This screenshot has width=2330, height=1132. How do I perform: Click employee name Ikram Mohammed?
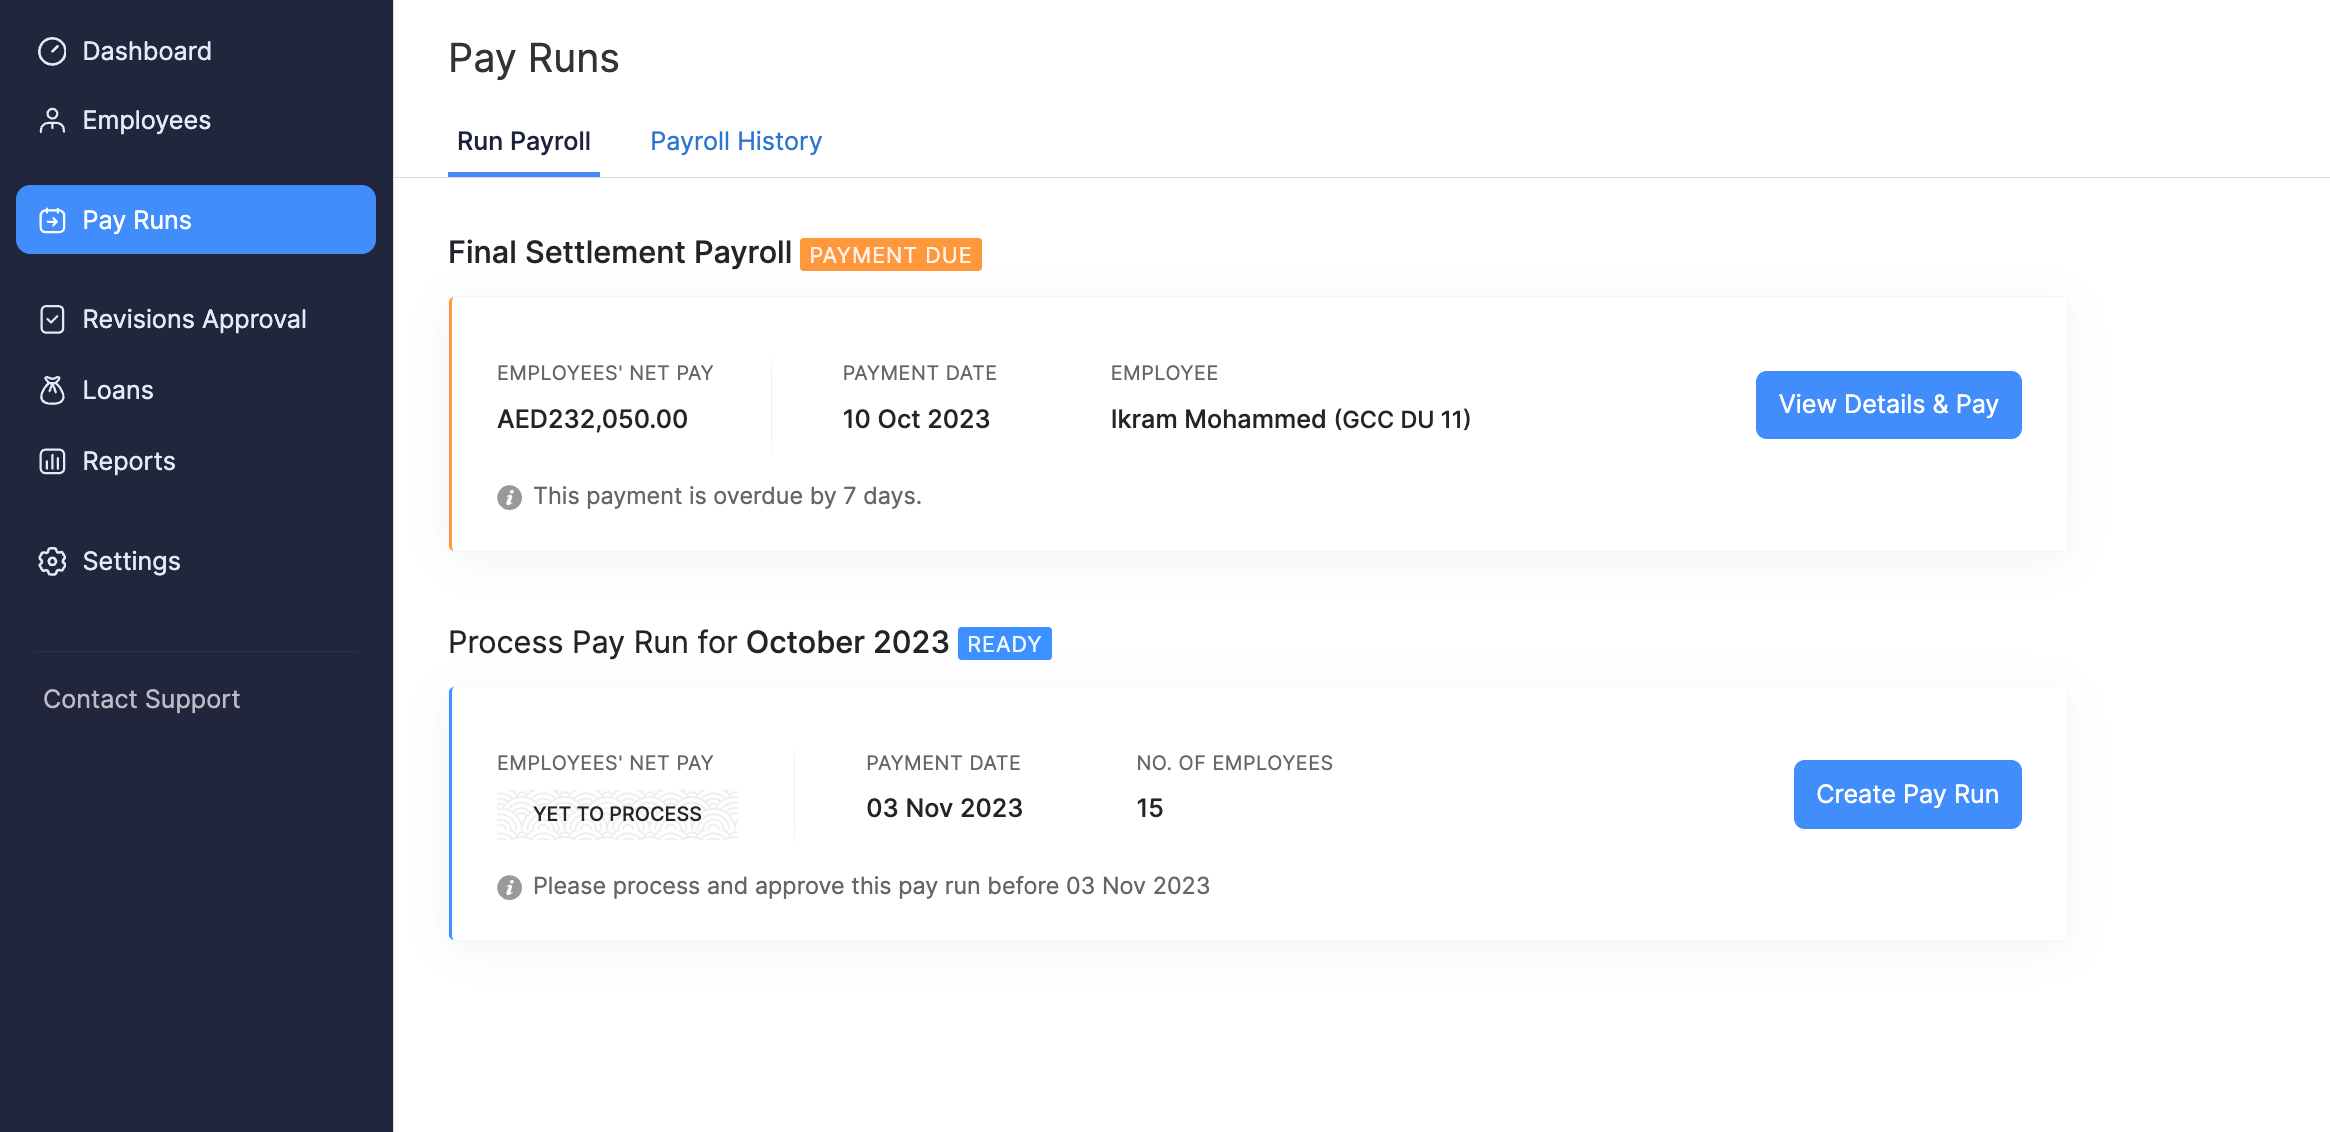click(x=1291, y=419)
